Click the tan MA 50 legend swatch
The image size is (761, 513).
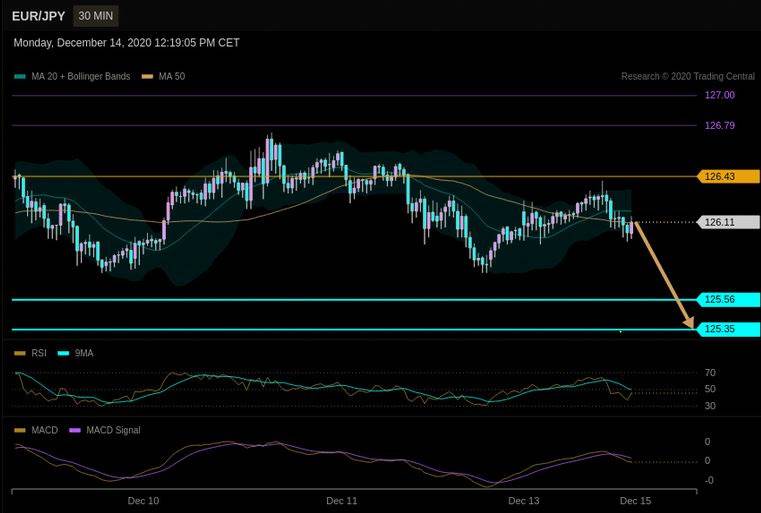point(148,76)
